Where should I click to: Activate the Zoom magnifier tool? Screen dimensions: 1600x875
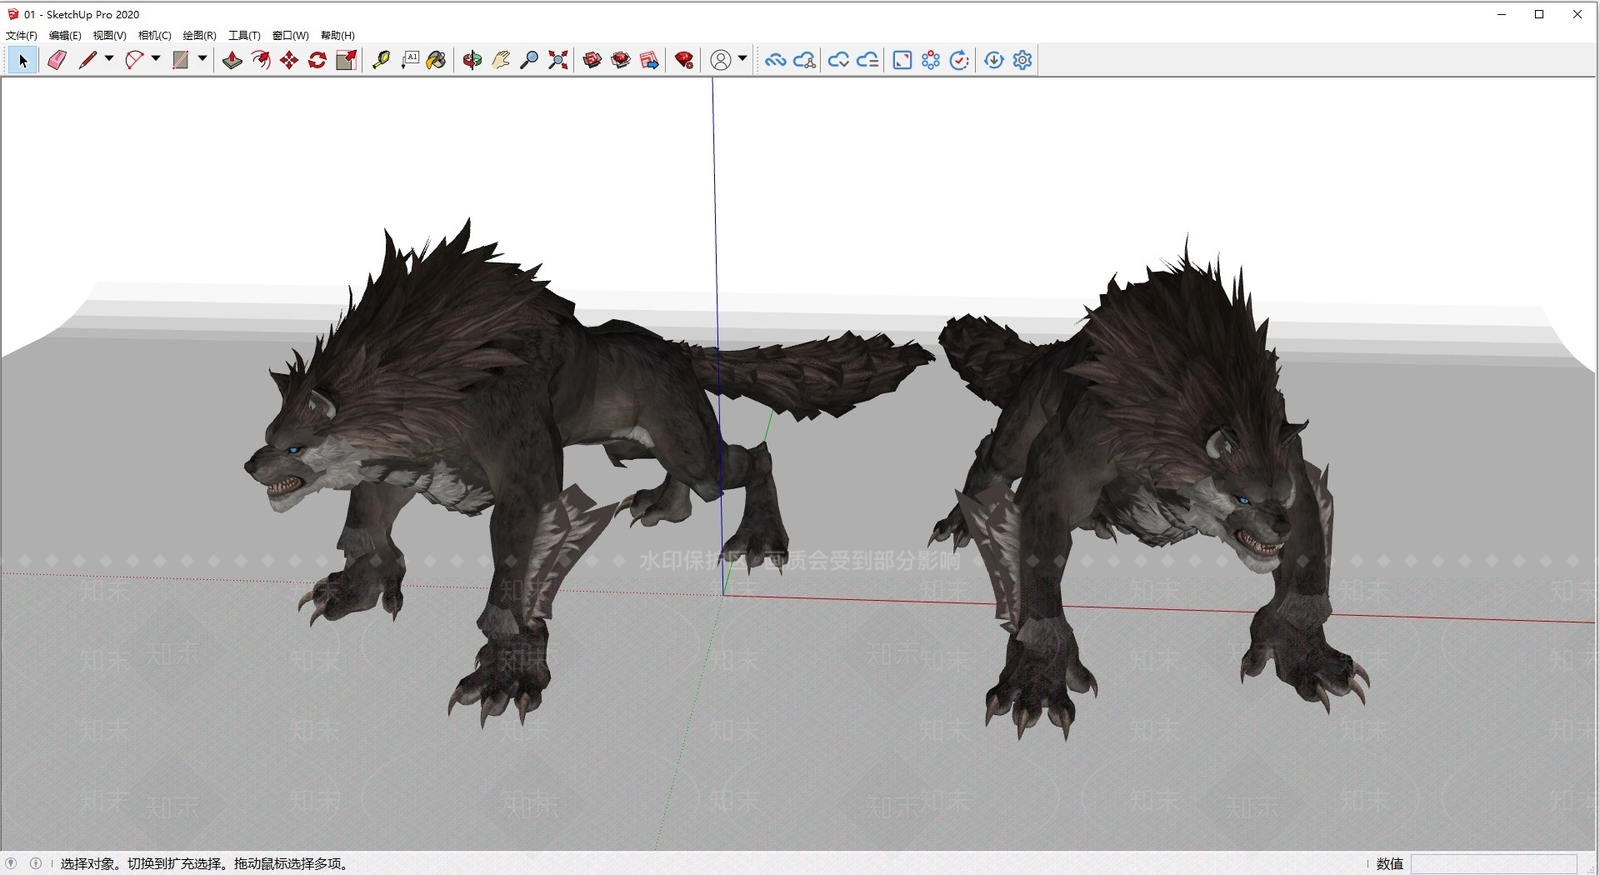point(529,61)
